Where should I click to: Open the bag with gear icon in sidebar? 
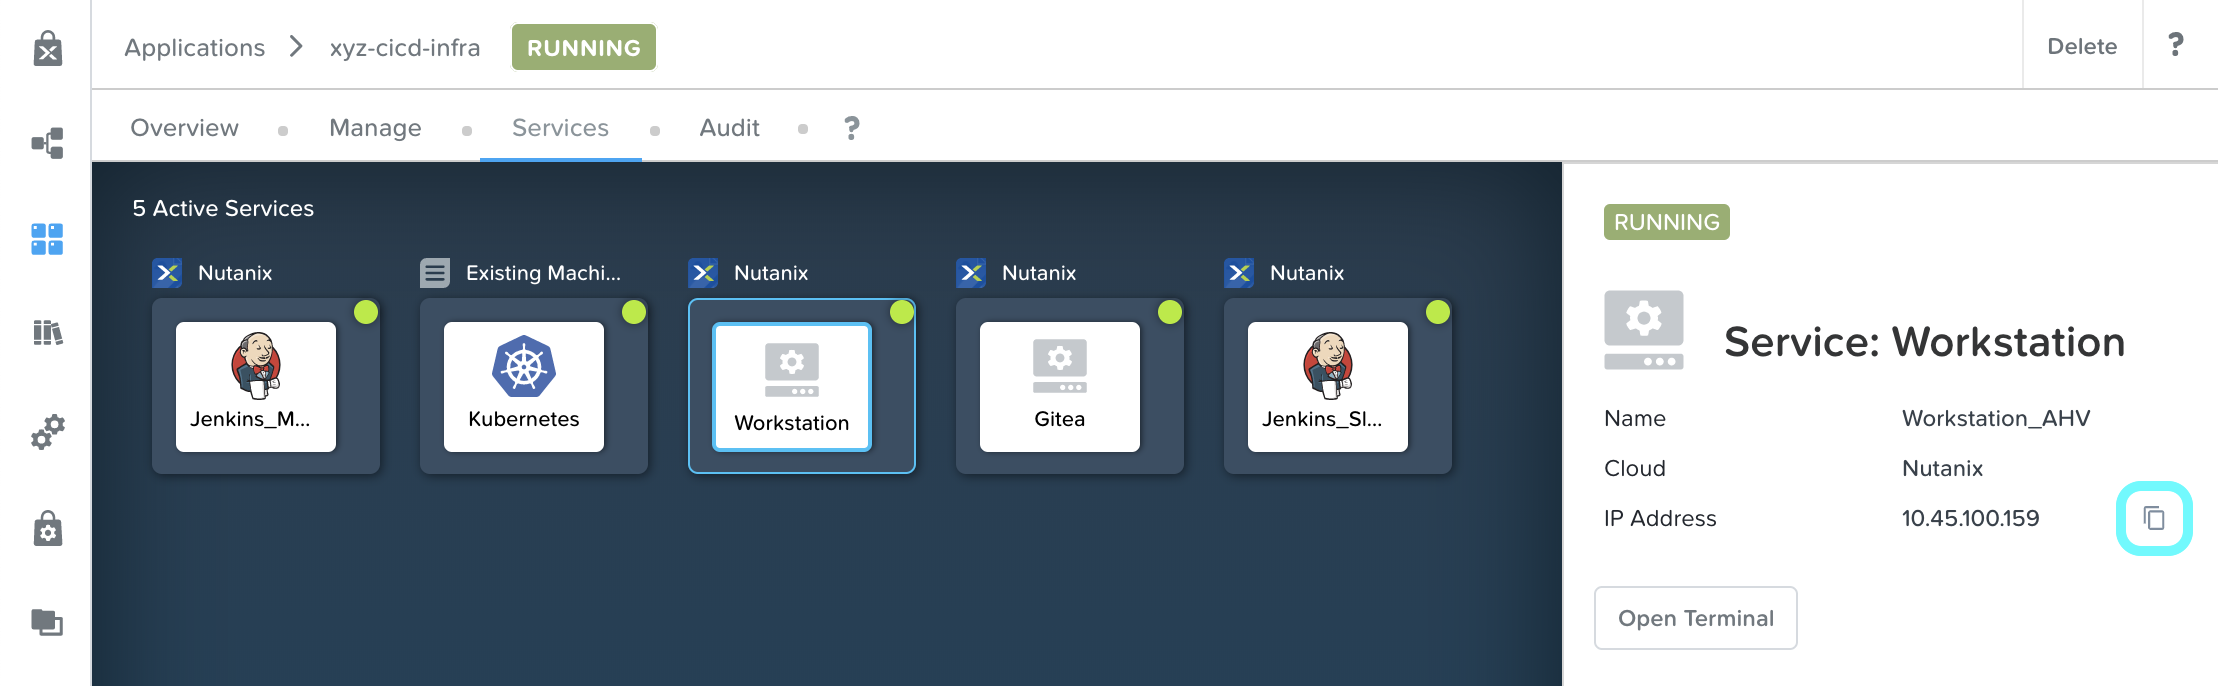[x=47, y=528]
